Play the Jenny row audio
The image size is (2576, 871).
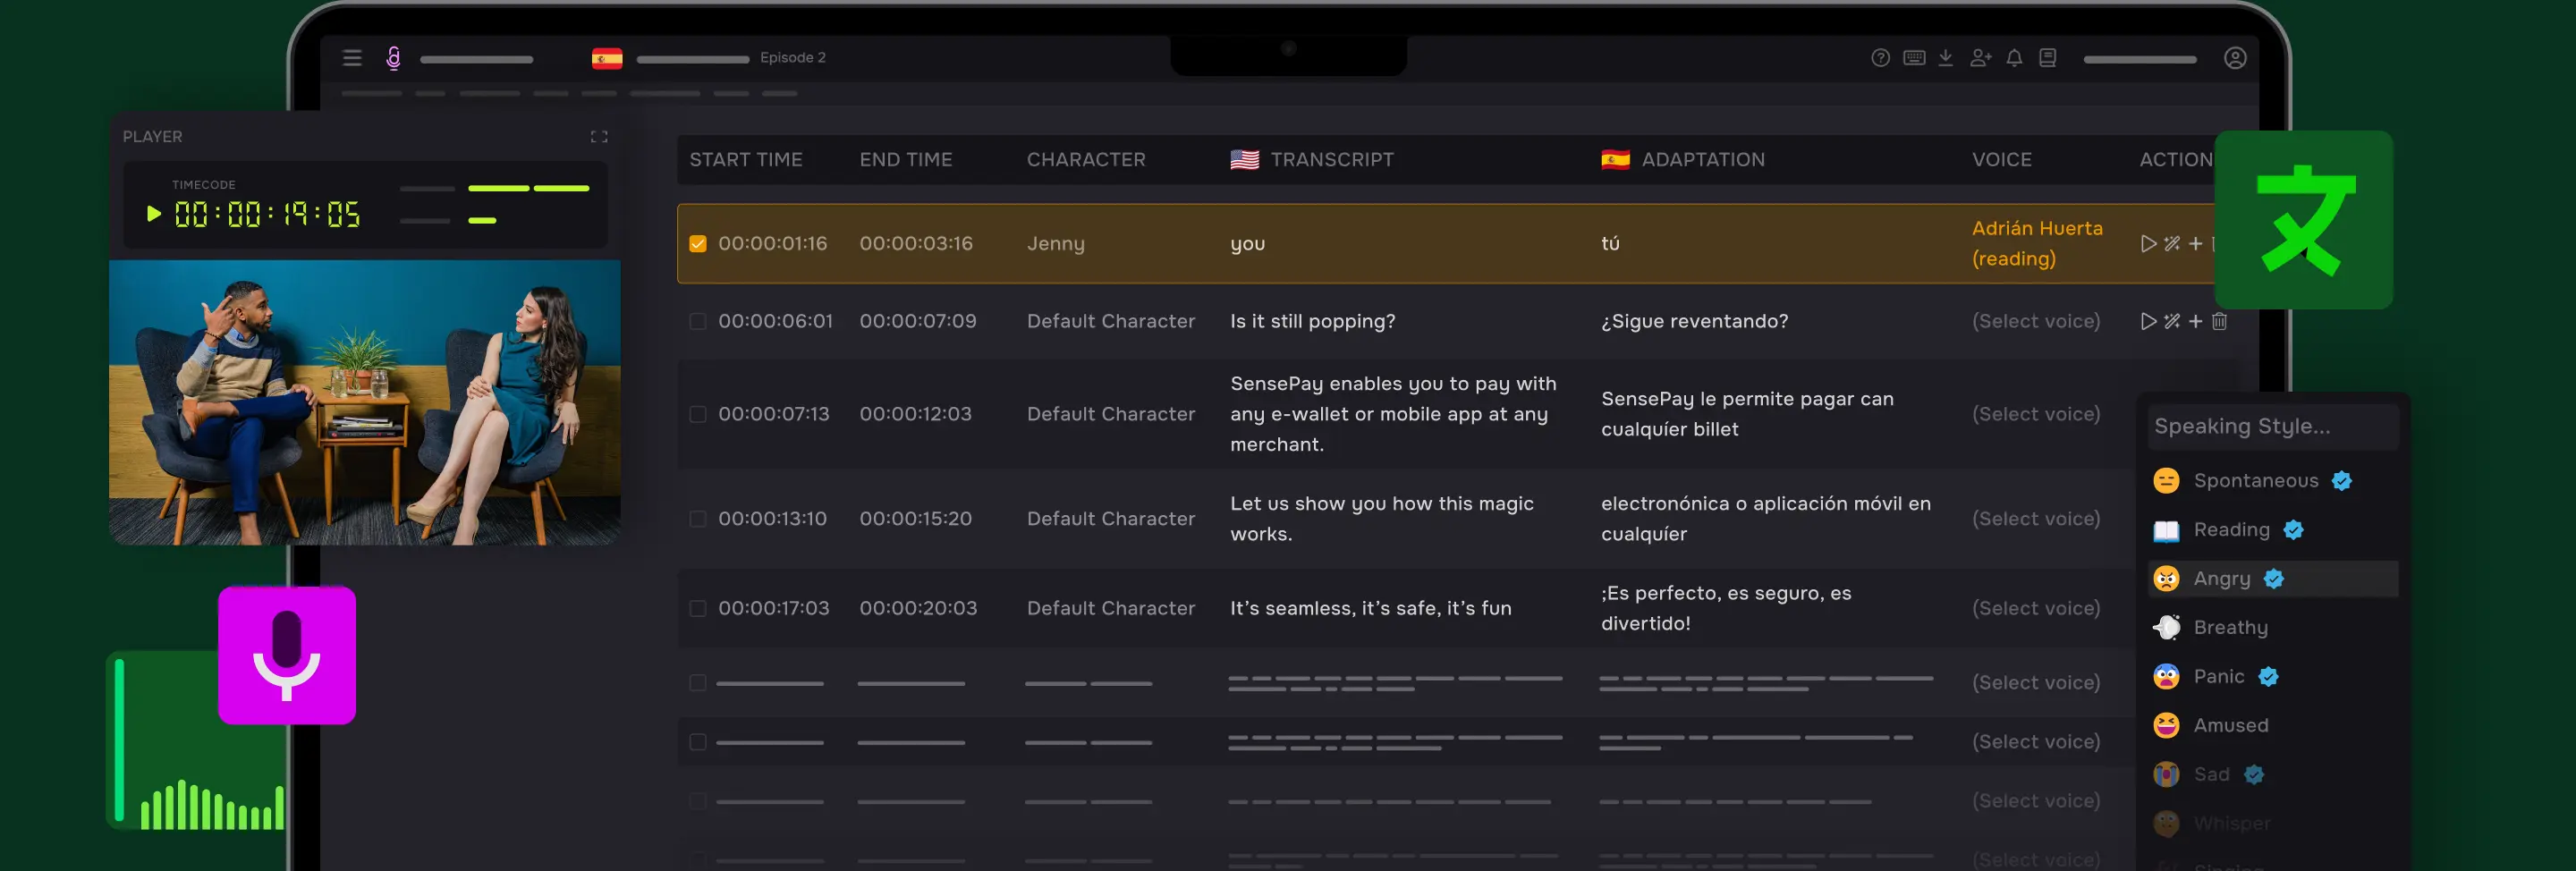2147,243
